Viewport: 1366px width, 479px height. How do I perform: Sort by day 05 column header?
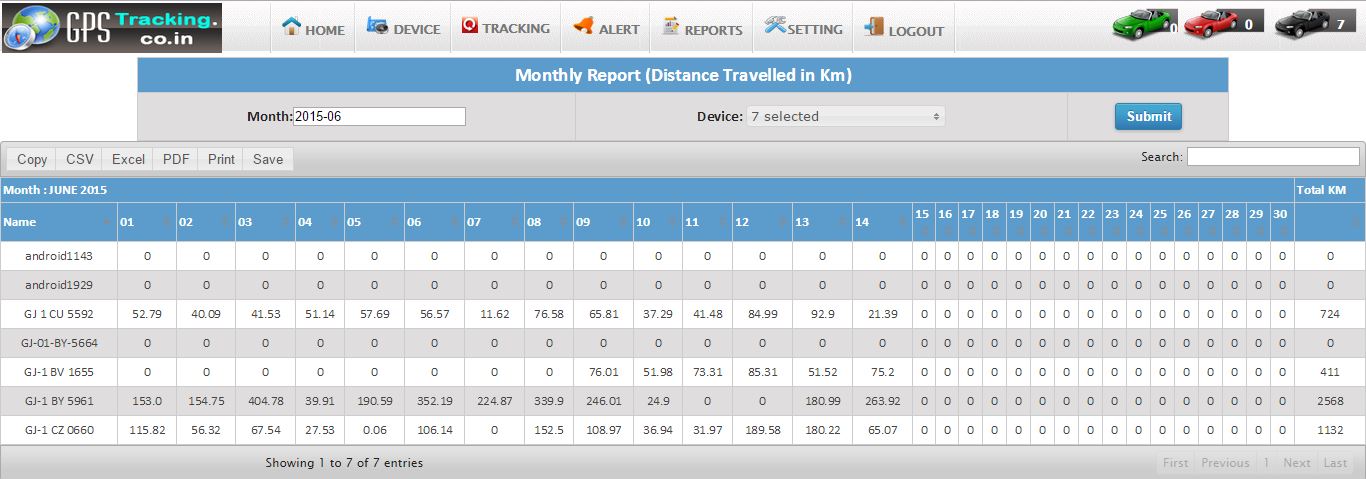(x=374, y=222)
